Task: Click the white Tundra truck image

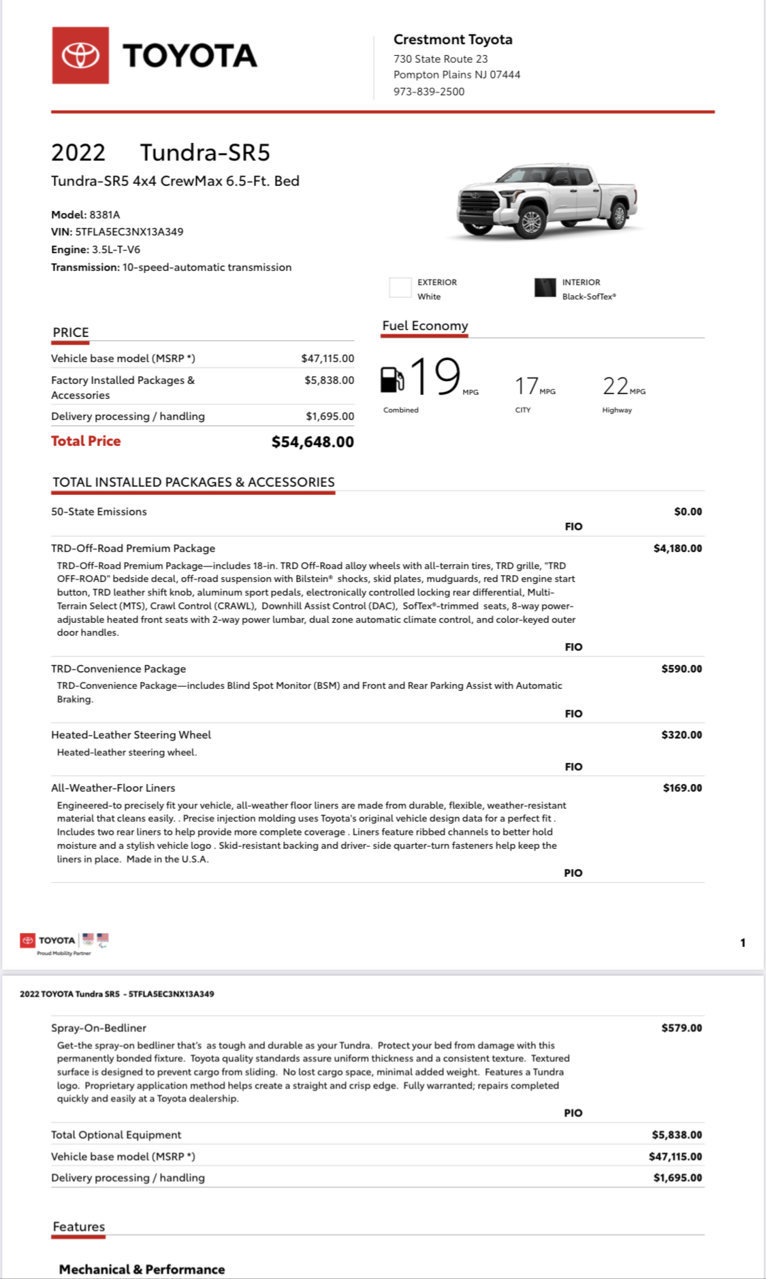Action: 547,200
